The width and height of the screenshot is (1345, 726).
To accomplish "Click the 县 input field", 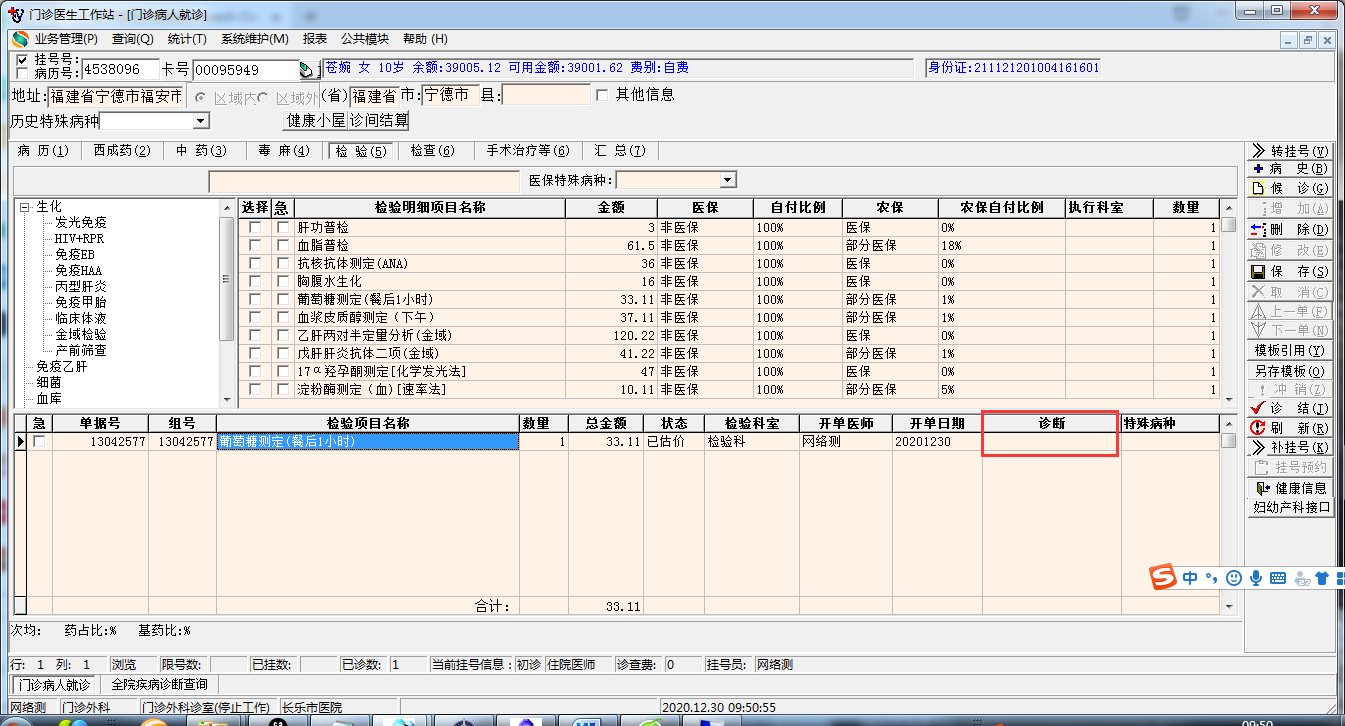I will pyautogui.click(x=546, y=95).
